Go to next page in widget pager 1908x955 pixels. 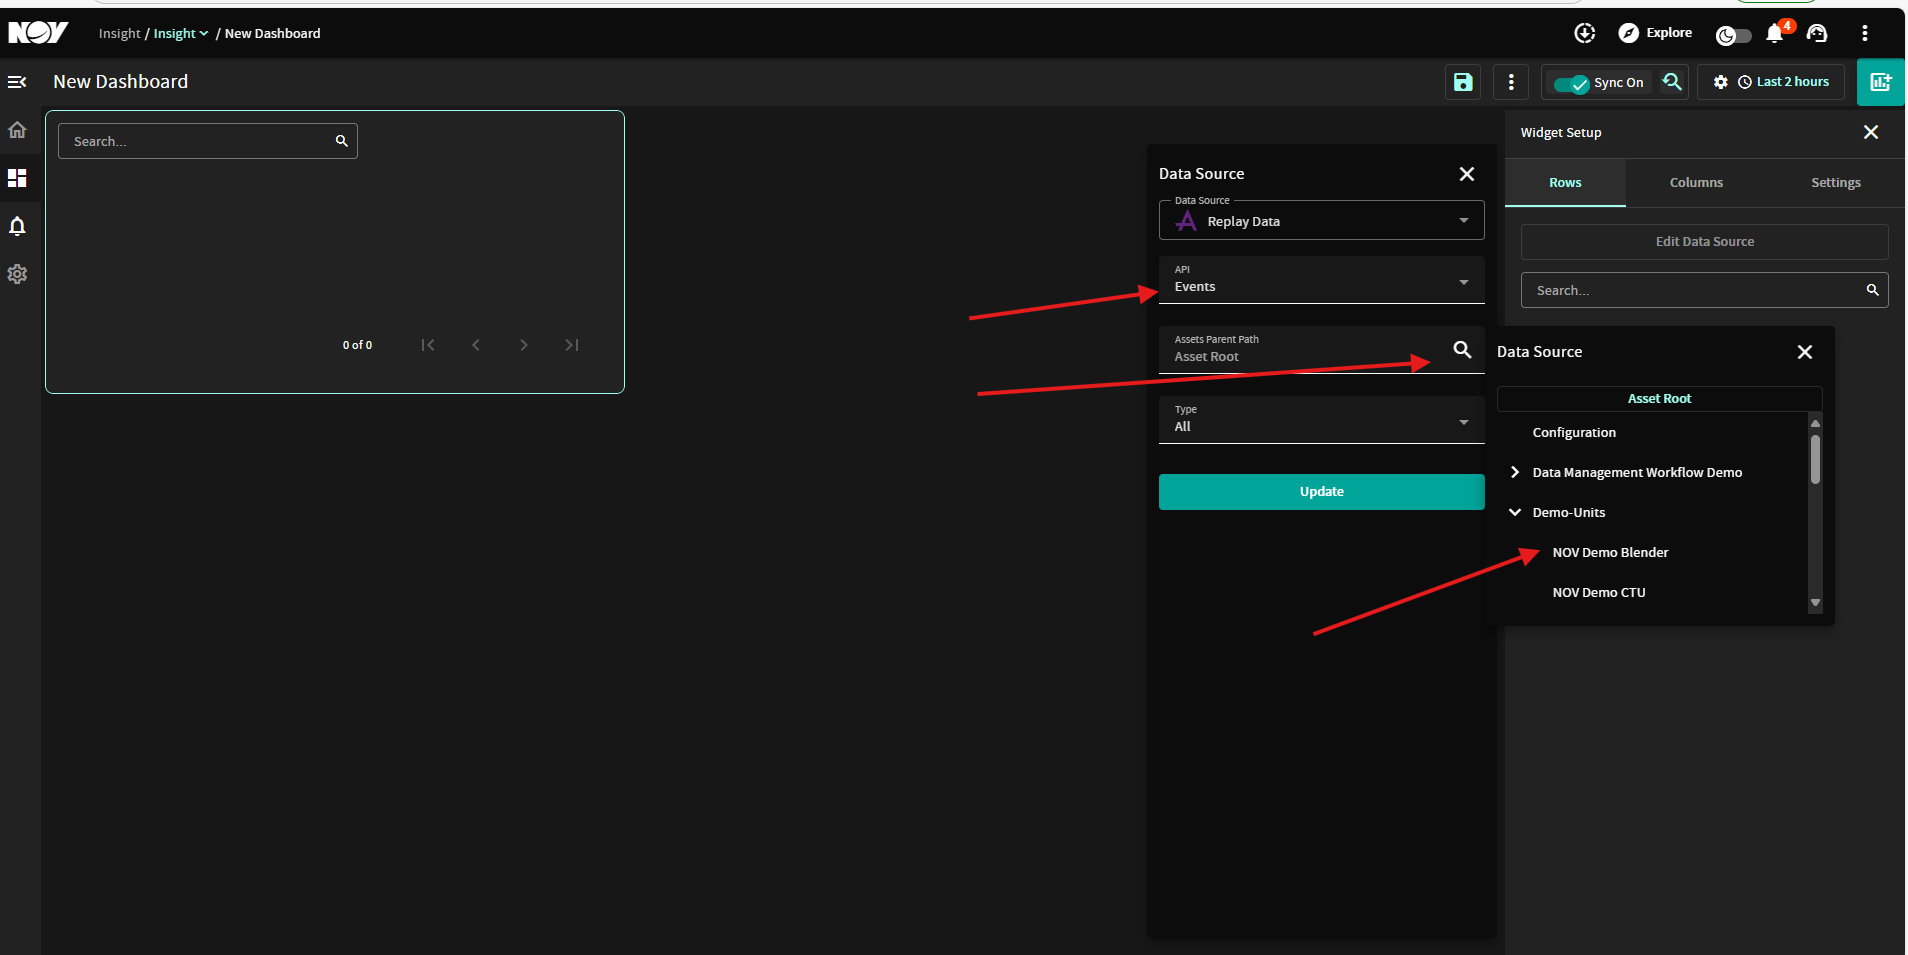524,345
